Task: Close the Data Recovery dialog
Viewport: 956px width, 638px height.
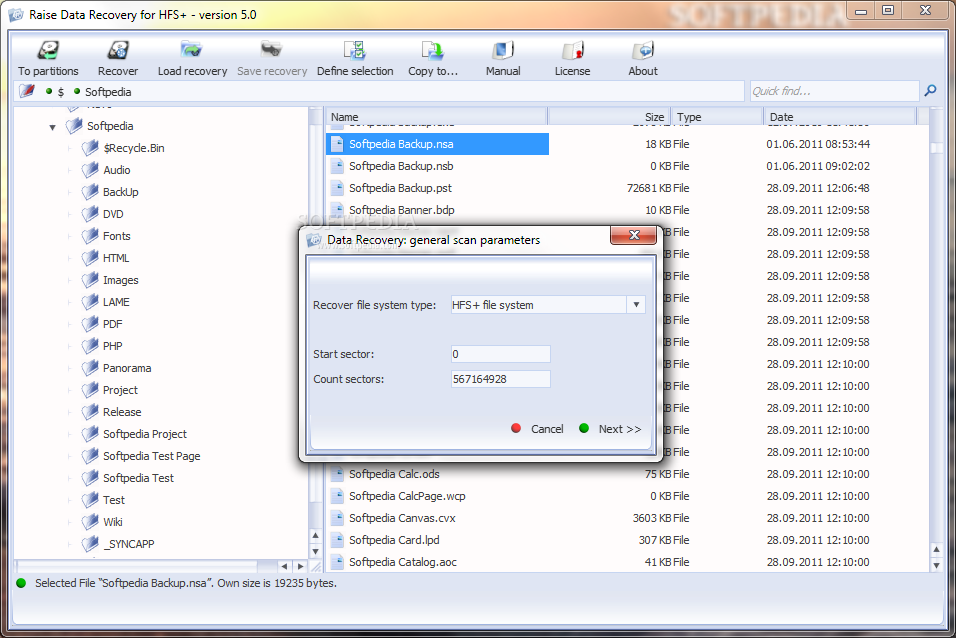Action: [633, 235]
